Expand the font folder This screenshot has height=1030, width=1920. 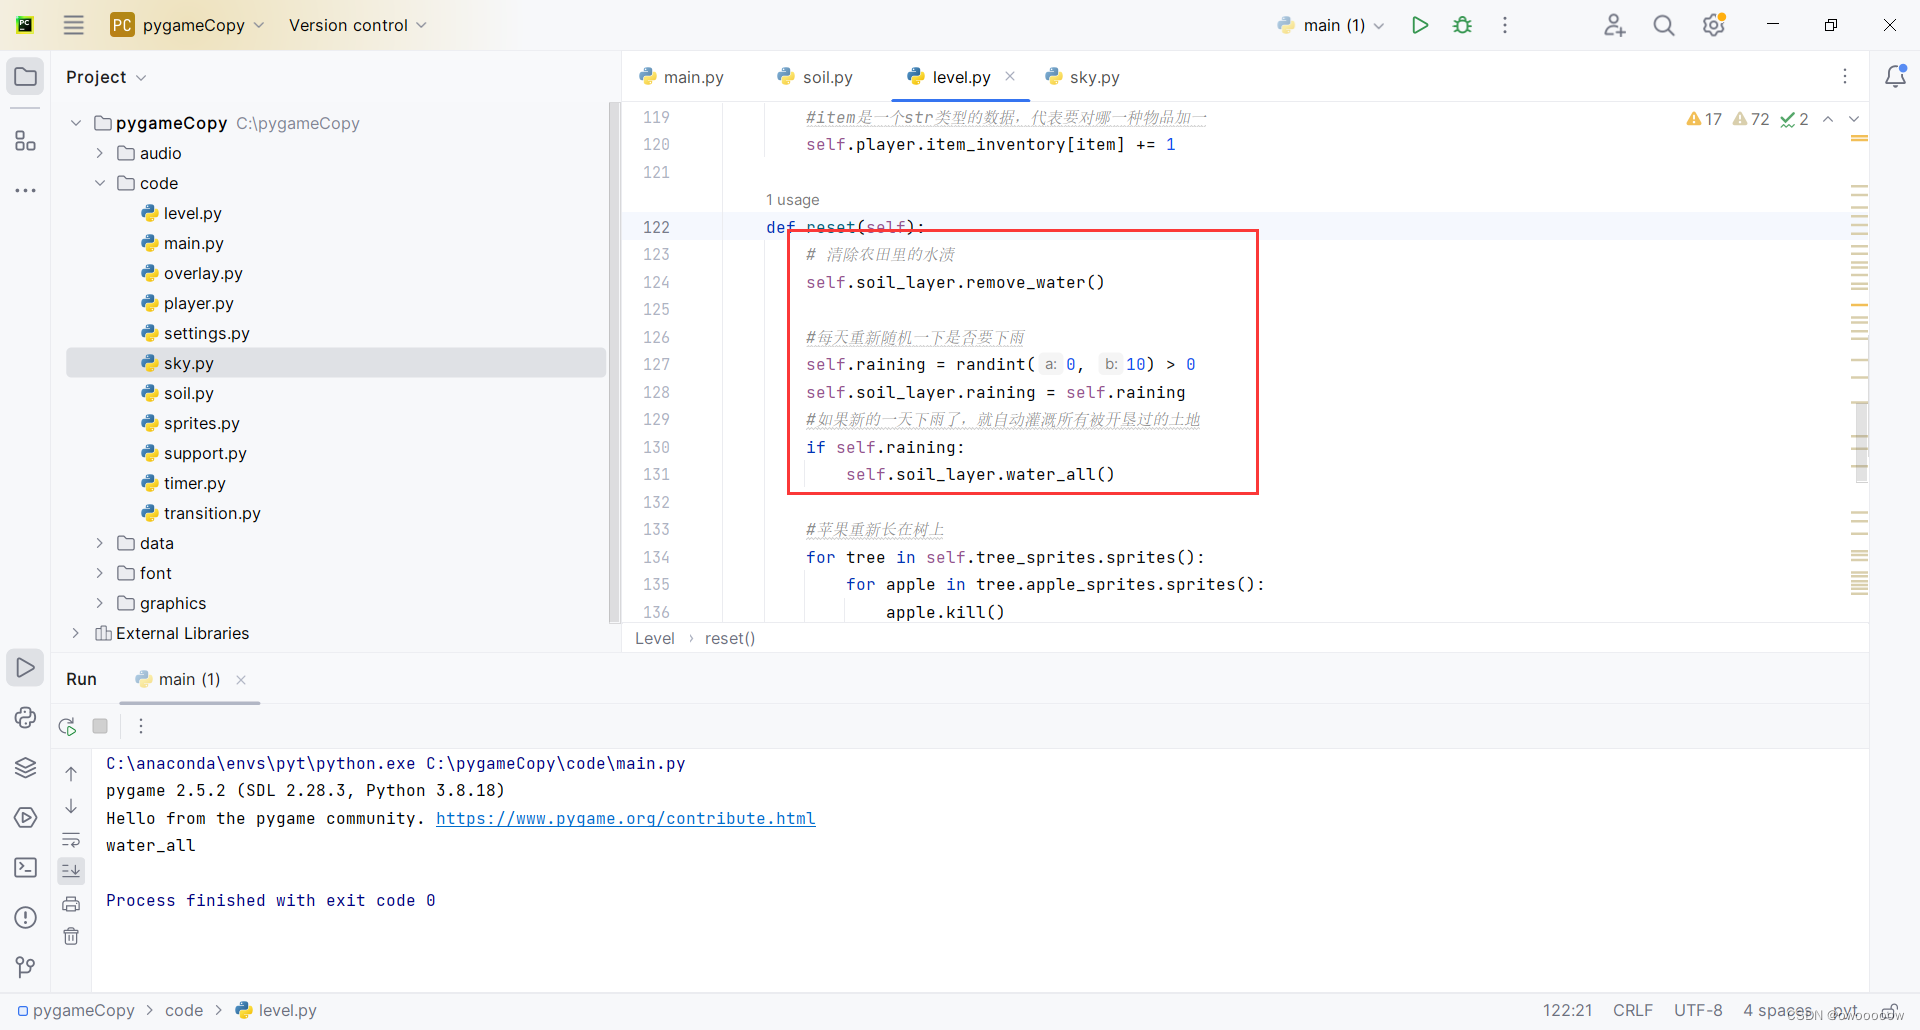pyautogui.click(x=100, y=573)
